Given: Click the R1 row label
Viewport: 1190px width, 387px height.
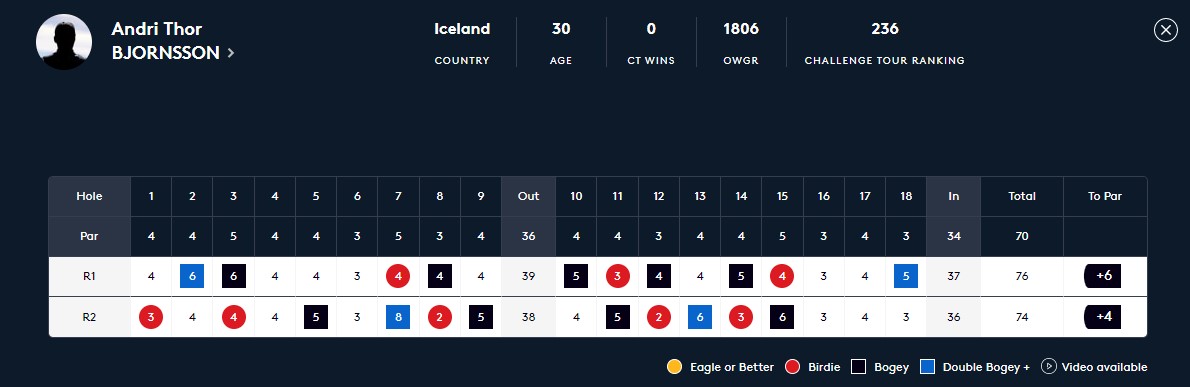Looking at the screenshot, I should point(90,276).
